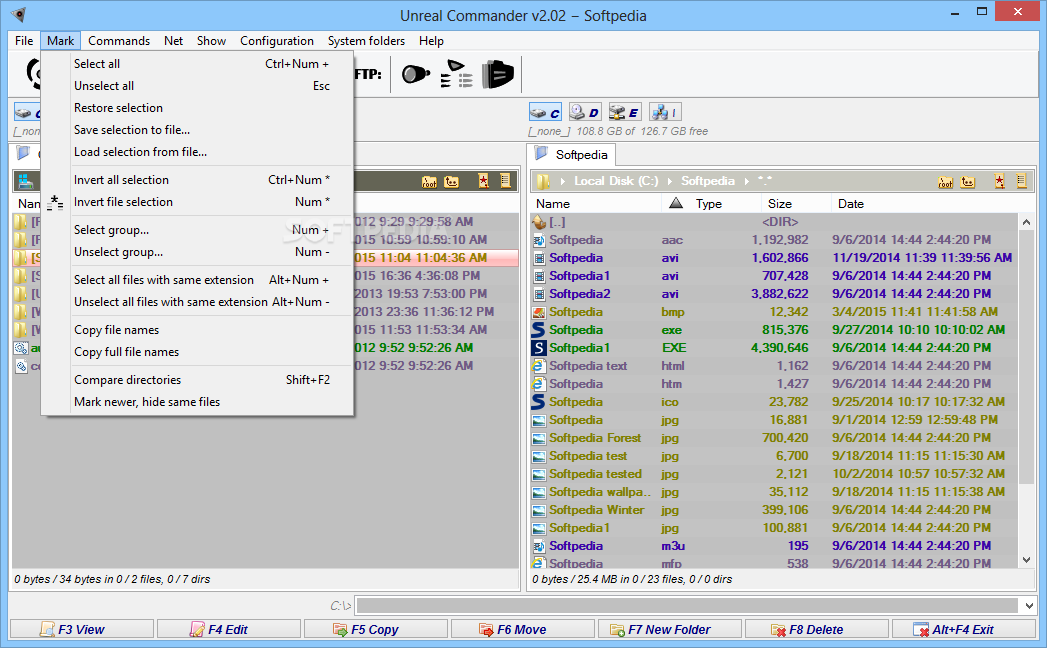Viewport: 1047px width, 648px height.
Task: Choose Mark newer, hide same files
Action: (198, 402)
